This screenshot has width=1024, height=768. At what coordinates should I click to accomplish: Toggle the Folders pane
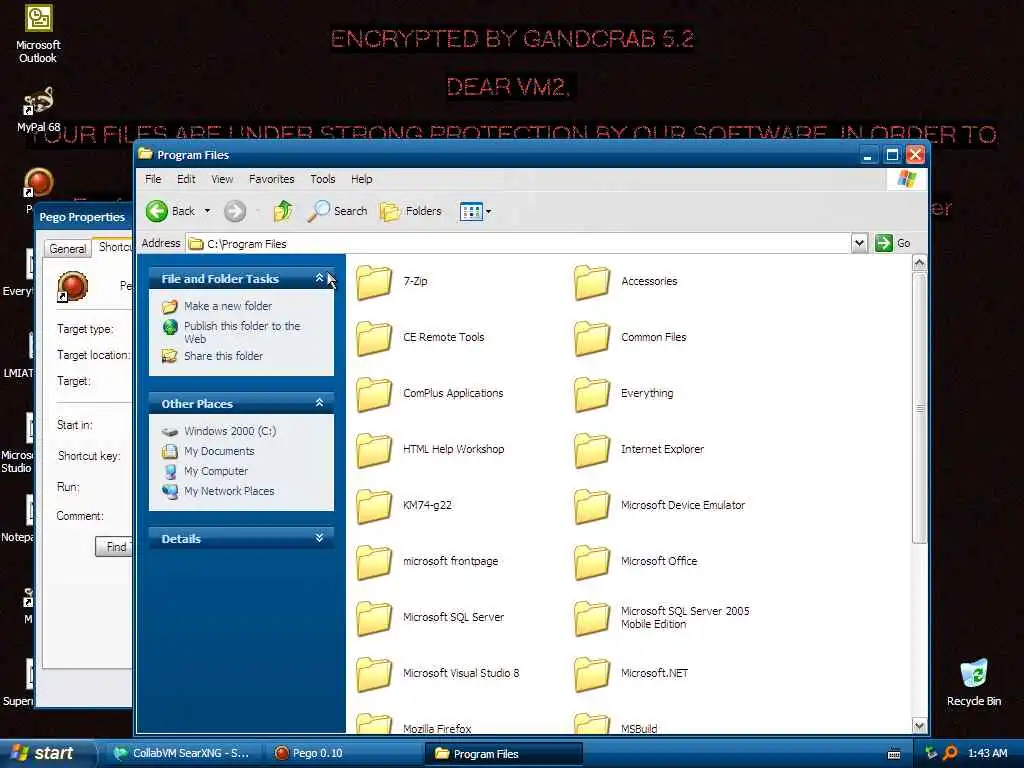[411, 211]
